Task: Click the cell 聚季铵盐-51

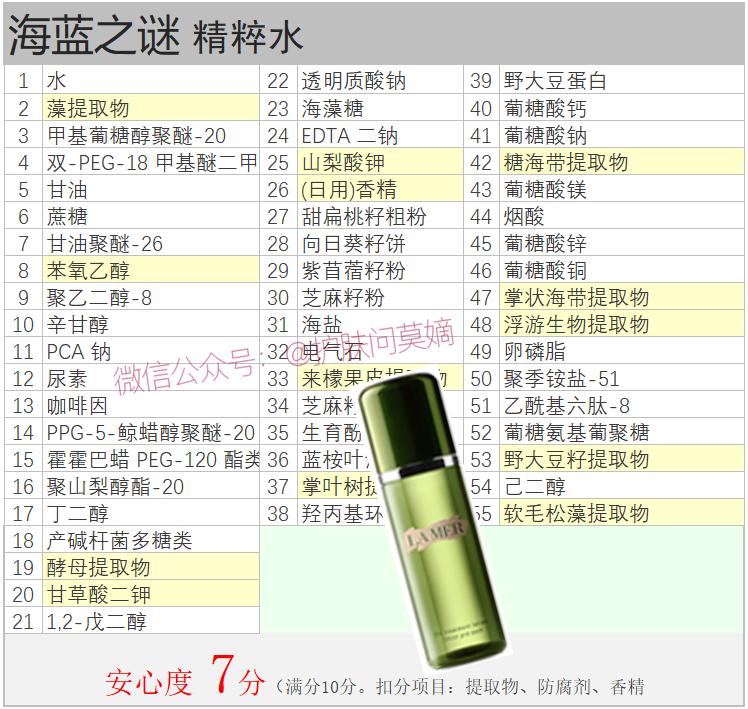Action: coord(622,378)
